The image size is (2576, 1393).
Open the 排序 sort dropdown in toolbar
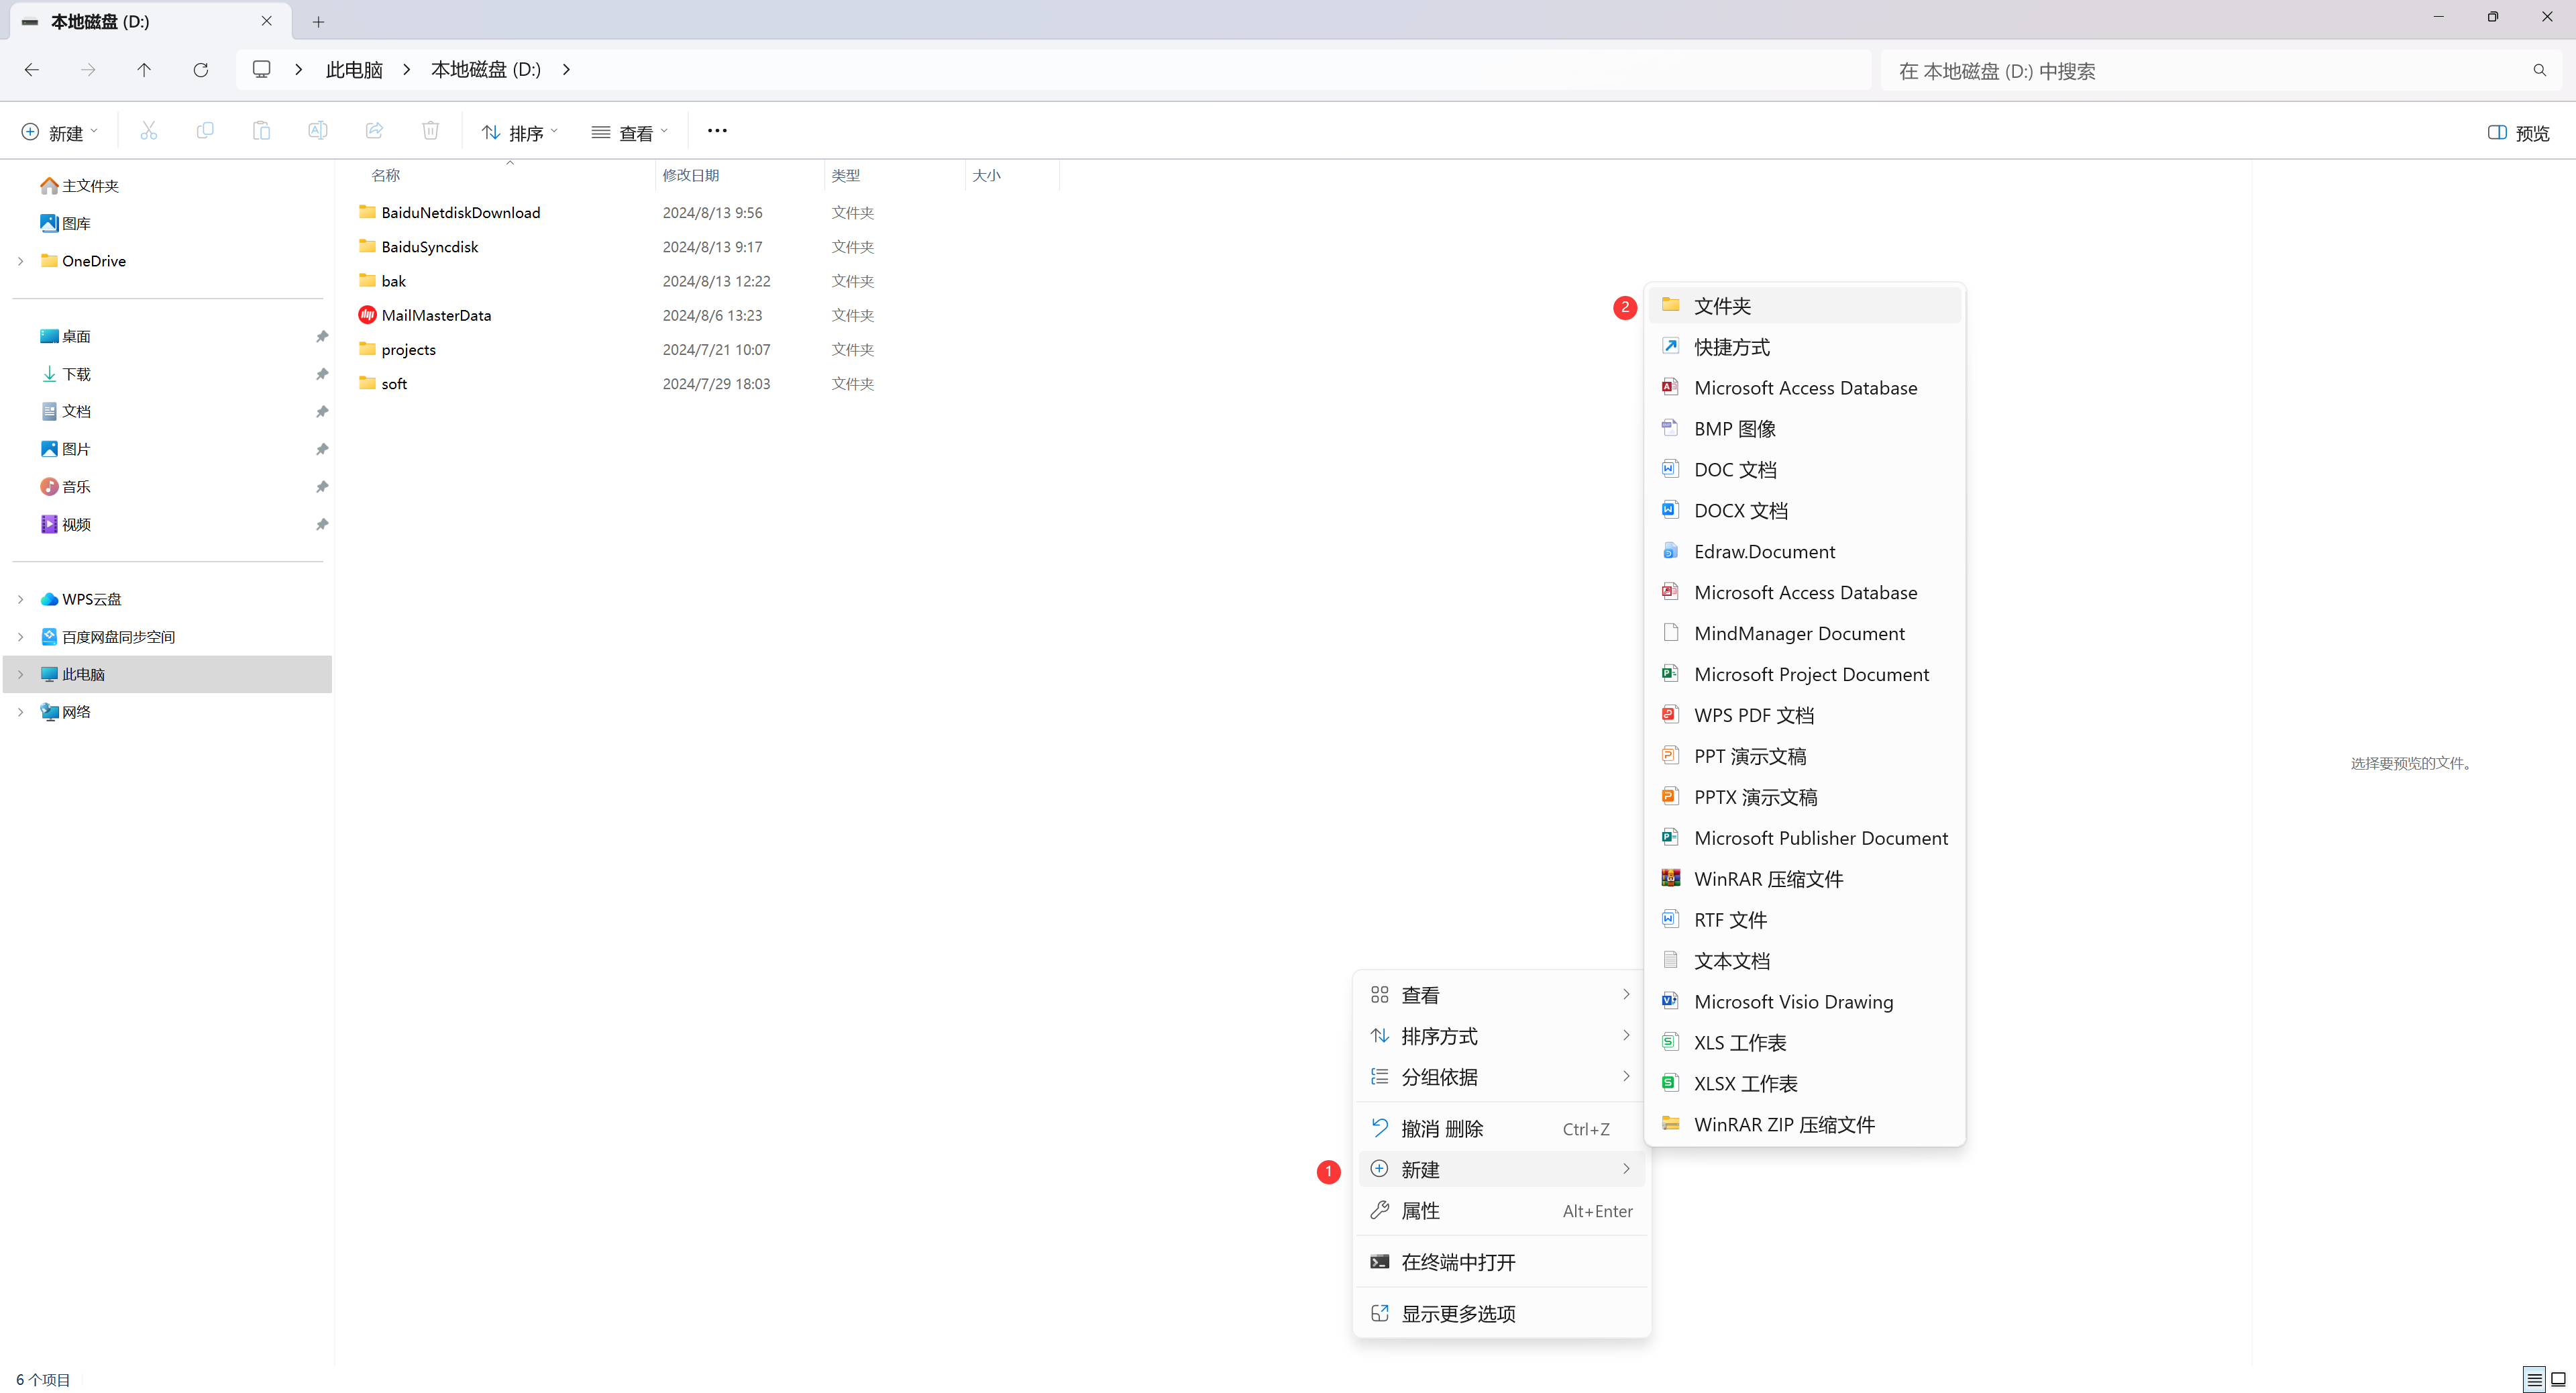(519, 133)
